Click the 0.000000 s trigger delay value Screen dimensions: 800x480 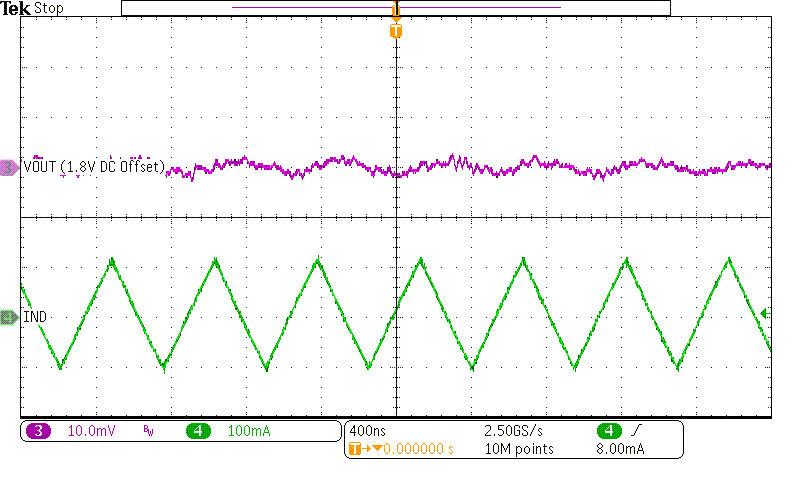pos(418,449)
